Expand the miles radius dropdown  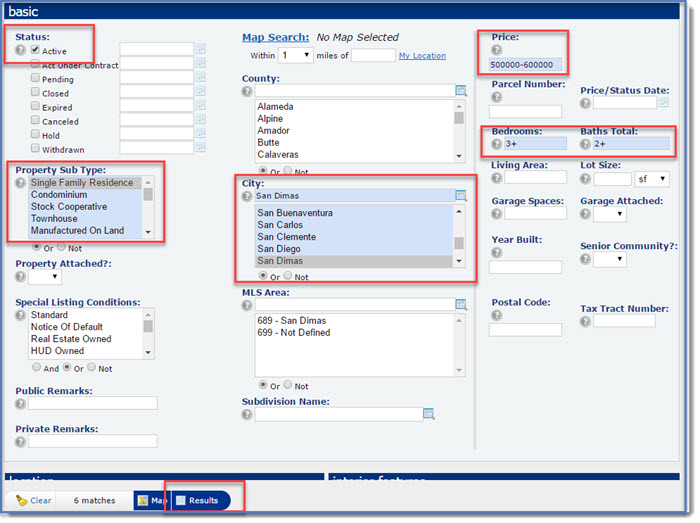click(x=296, y=55)
